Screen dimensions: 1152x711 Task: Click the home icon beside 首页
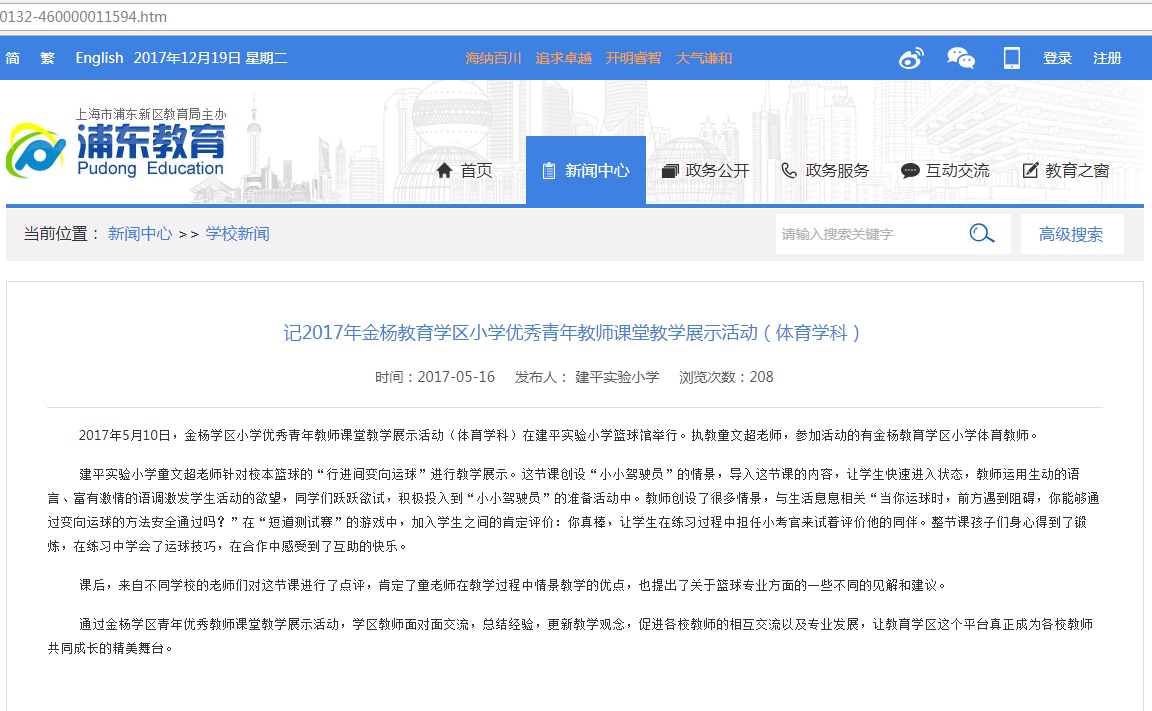click(444, 170)
